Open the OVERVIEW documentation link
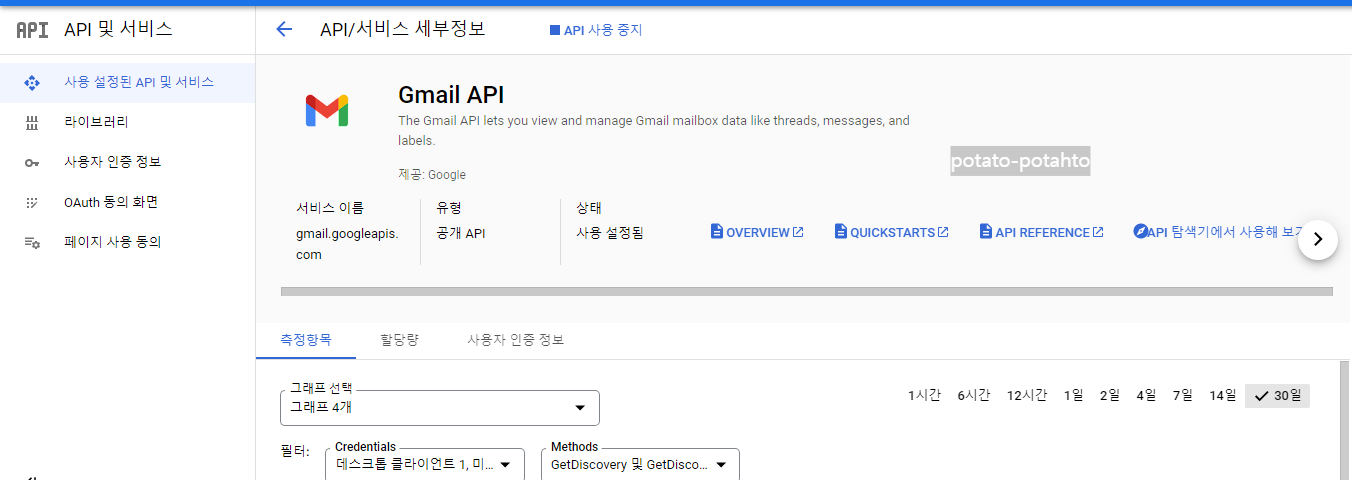The height and width of the screenshot is (480, 1352). (757, 232)
